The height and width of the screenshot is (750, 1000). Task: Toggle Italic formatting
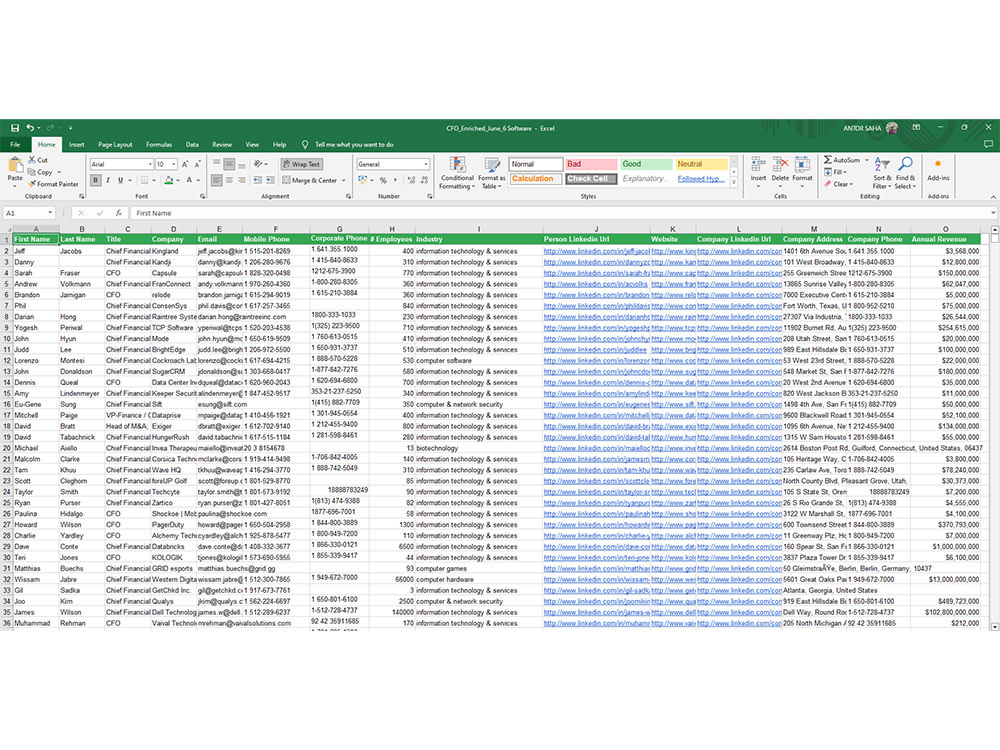point(108,180)
